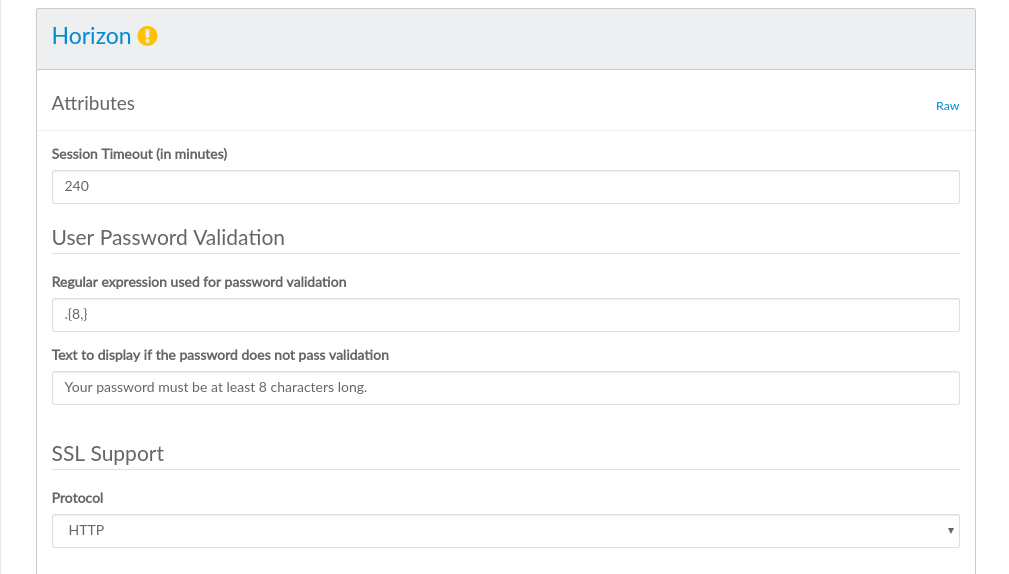This screenshot has height=574, width=1009.
Task: Open the Horizon panel title link
Action: (91, 37)
